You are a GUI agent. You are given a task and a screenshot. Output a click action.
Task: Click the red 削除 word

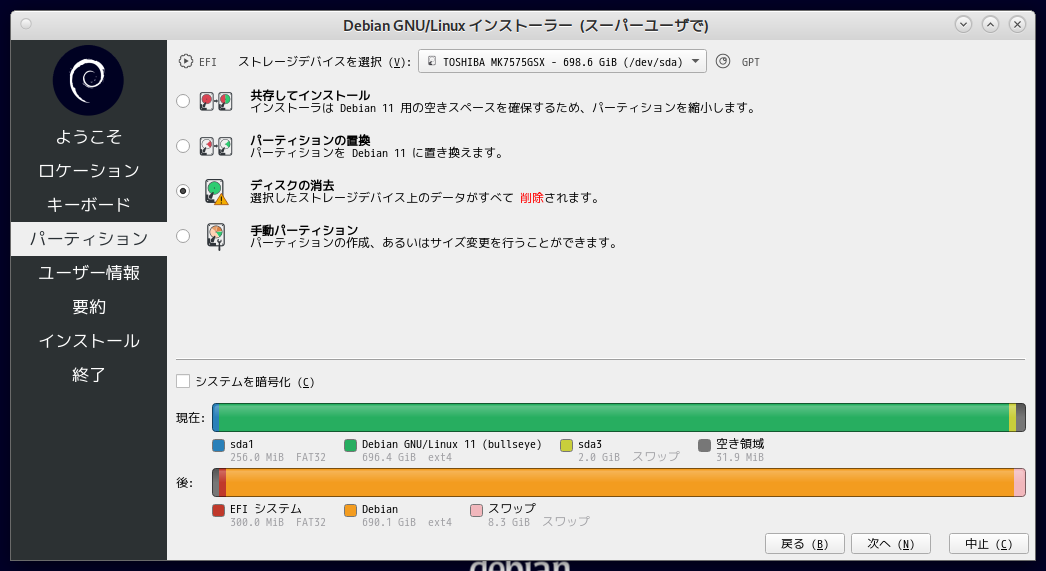click(532, 197)
